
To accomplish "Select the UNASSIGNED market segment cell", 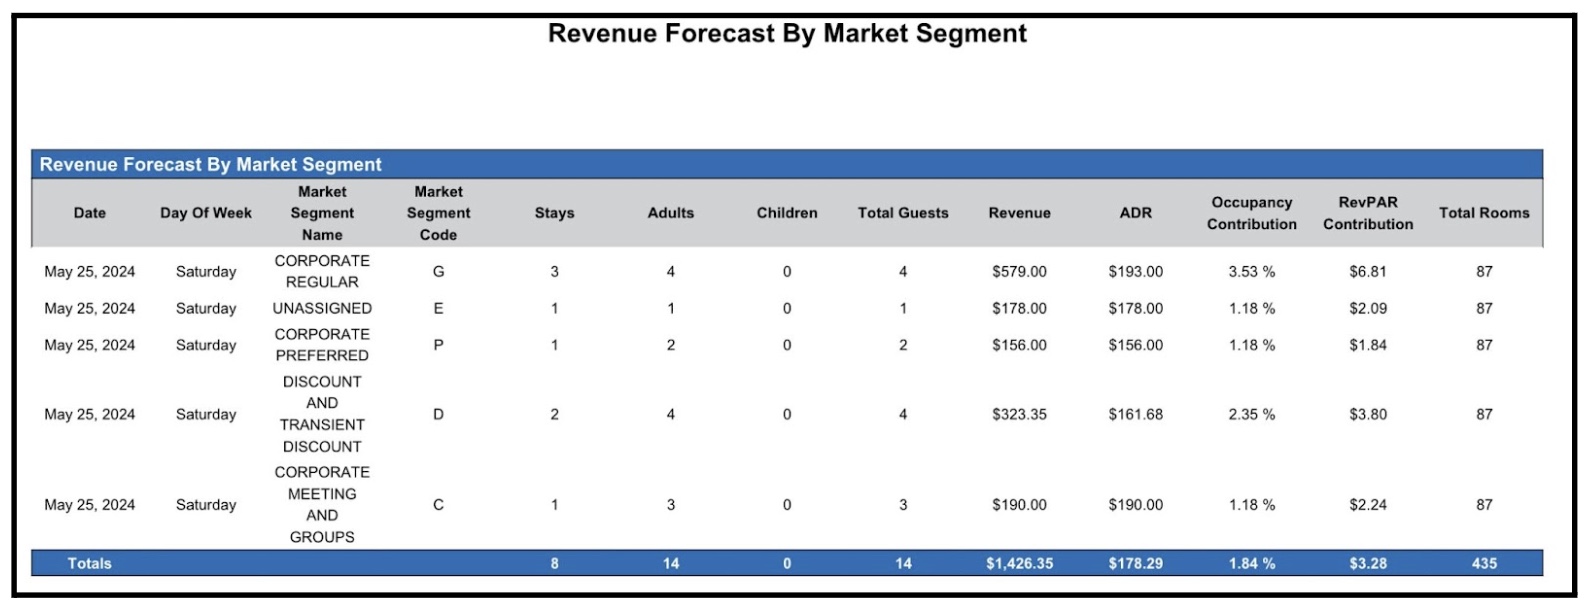I will (x=322, y=308).
